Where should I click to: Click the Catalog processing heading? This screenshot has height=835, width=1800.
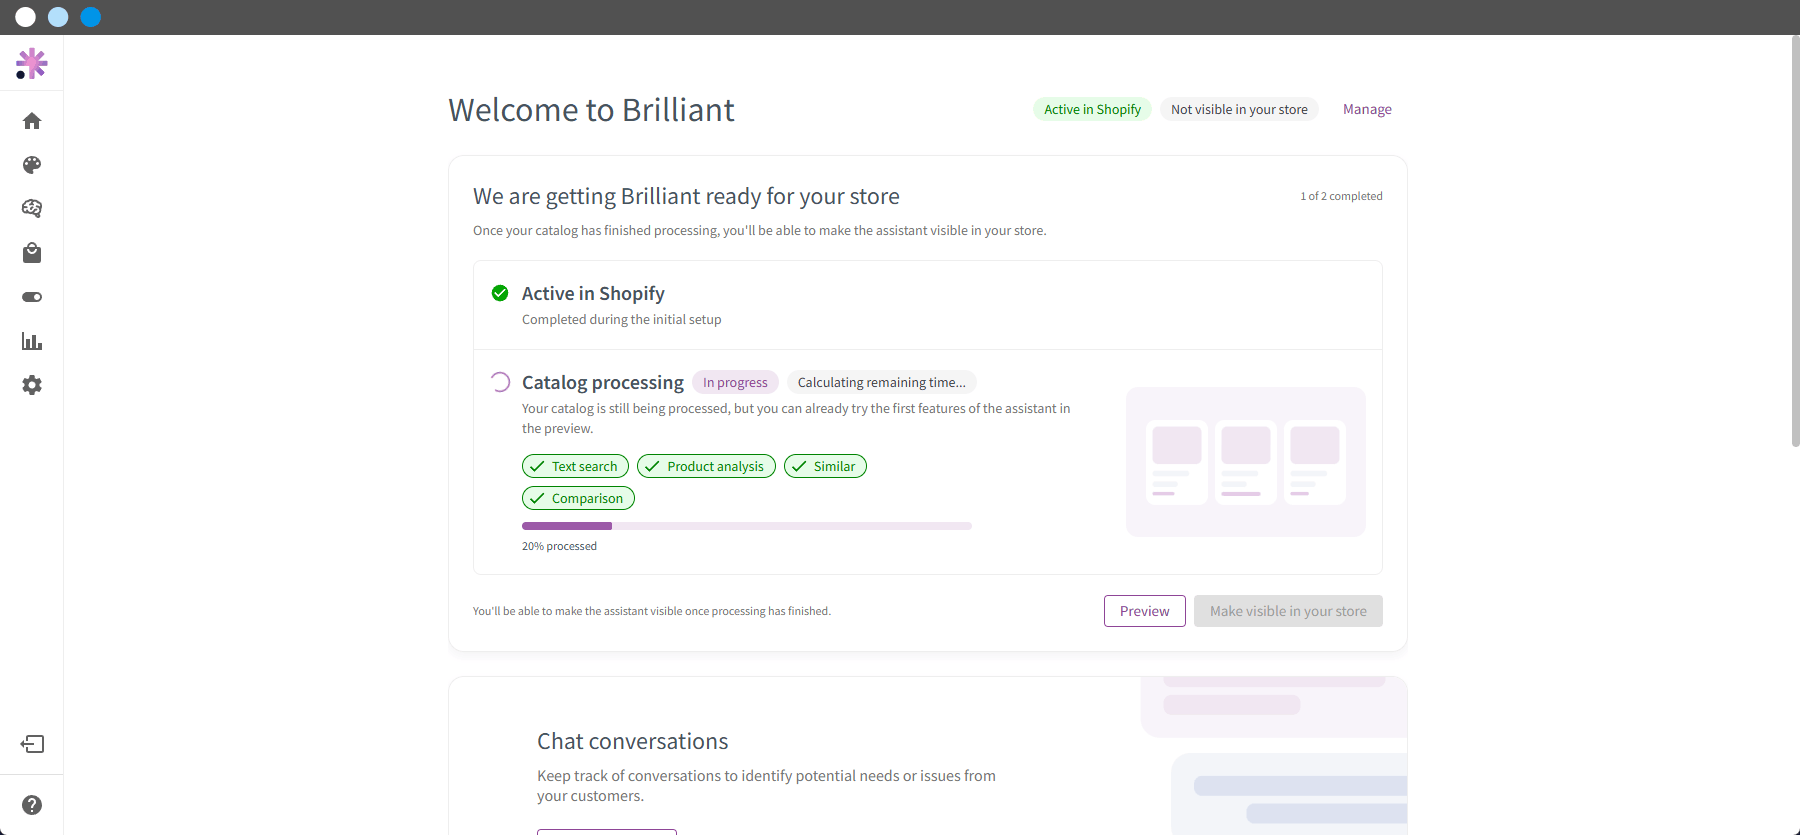point(603,382)
